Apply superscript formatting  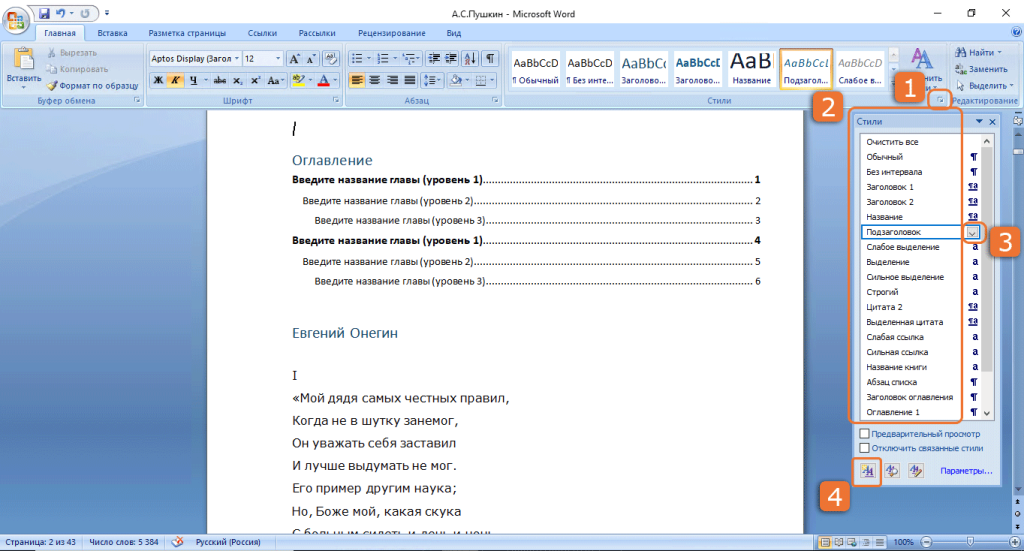click(x=255, y=80)
